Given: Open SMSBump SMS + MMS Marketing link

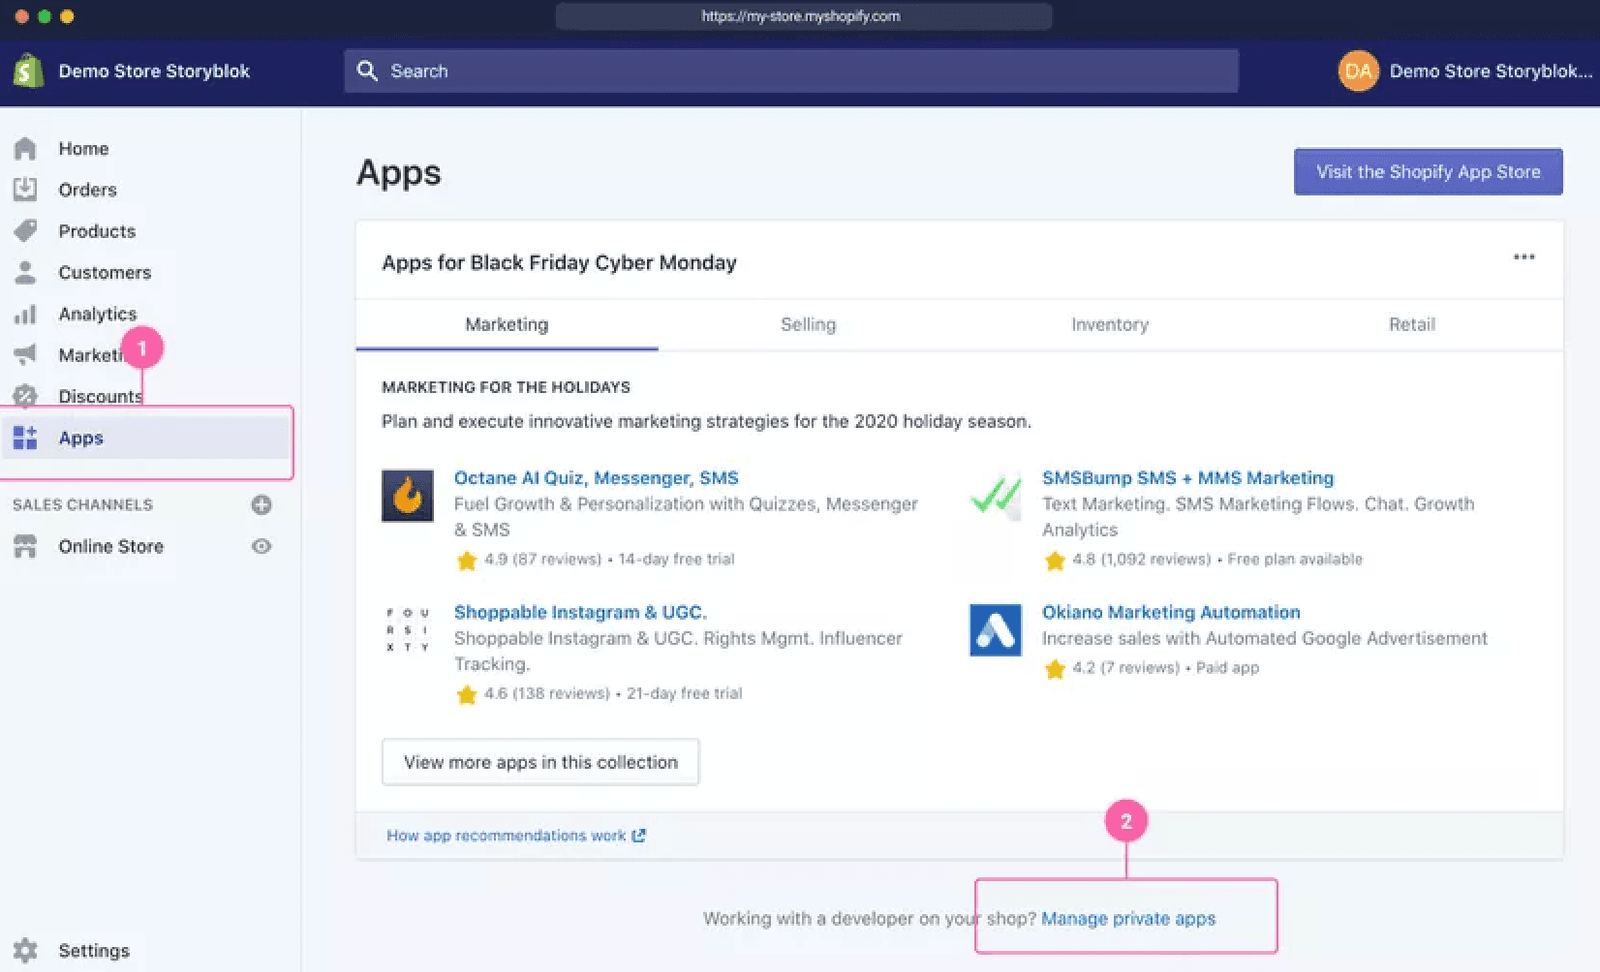Looking at the screenshot, I should coord(1188,478).
